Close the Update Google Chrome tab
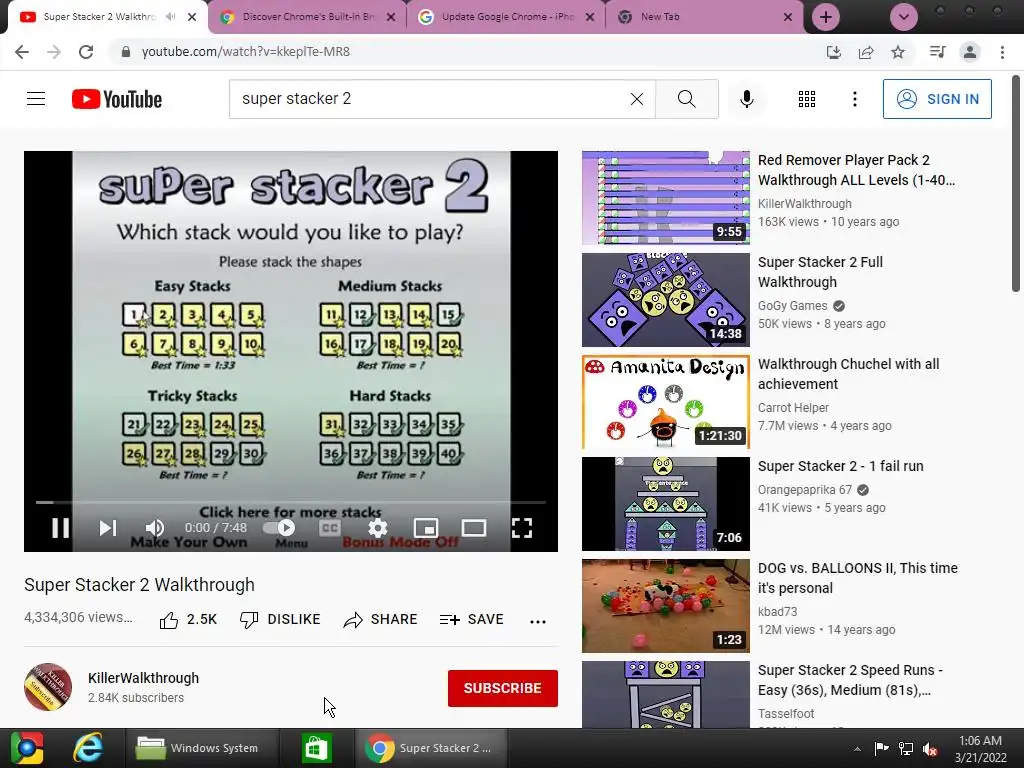 590,17
